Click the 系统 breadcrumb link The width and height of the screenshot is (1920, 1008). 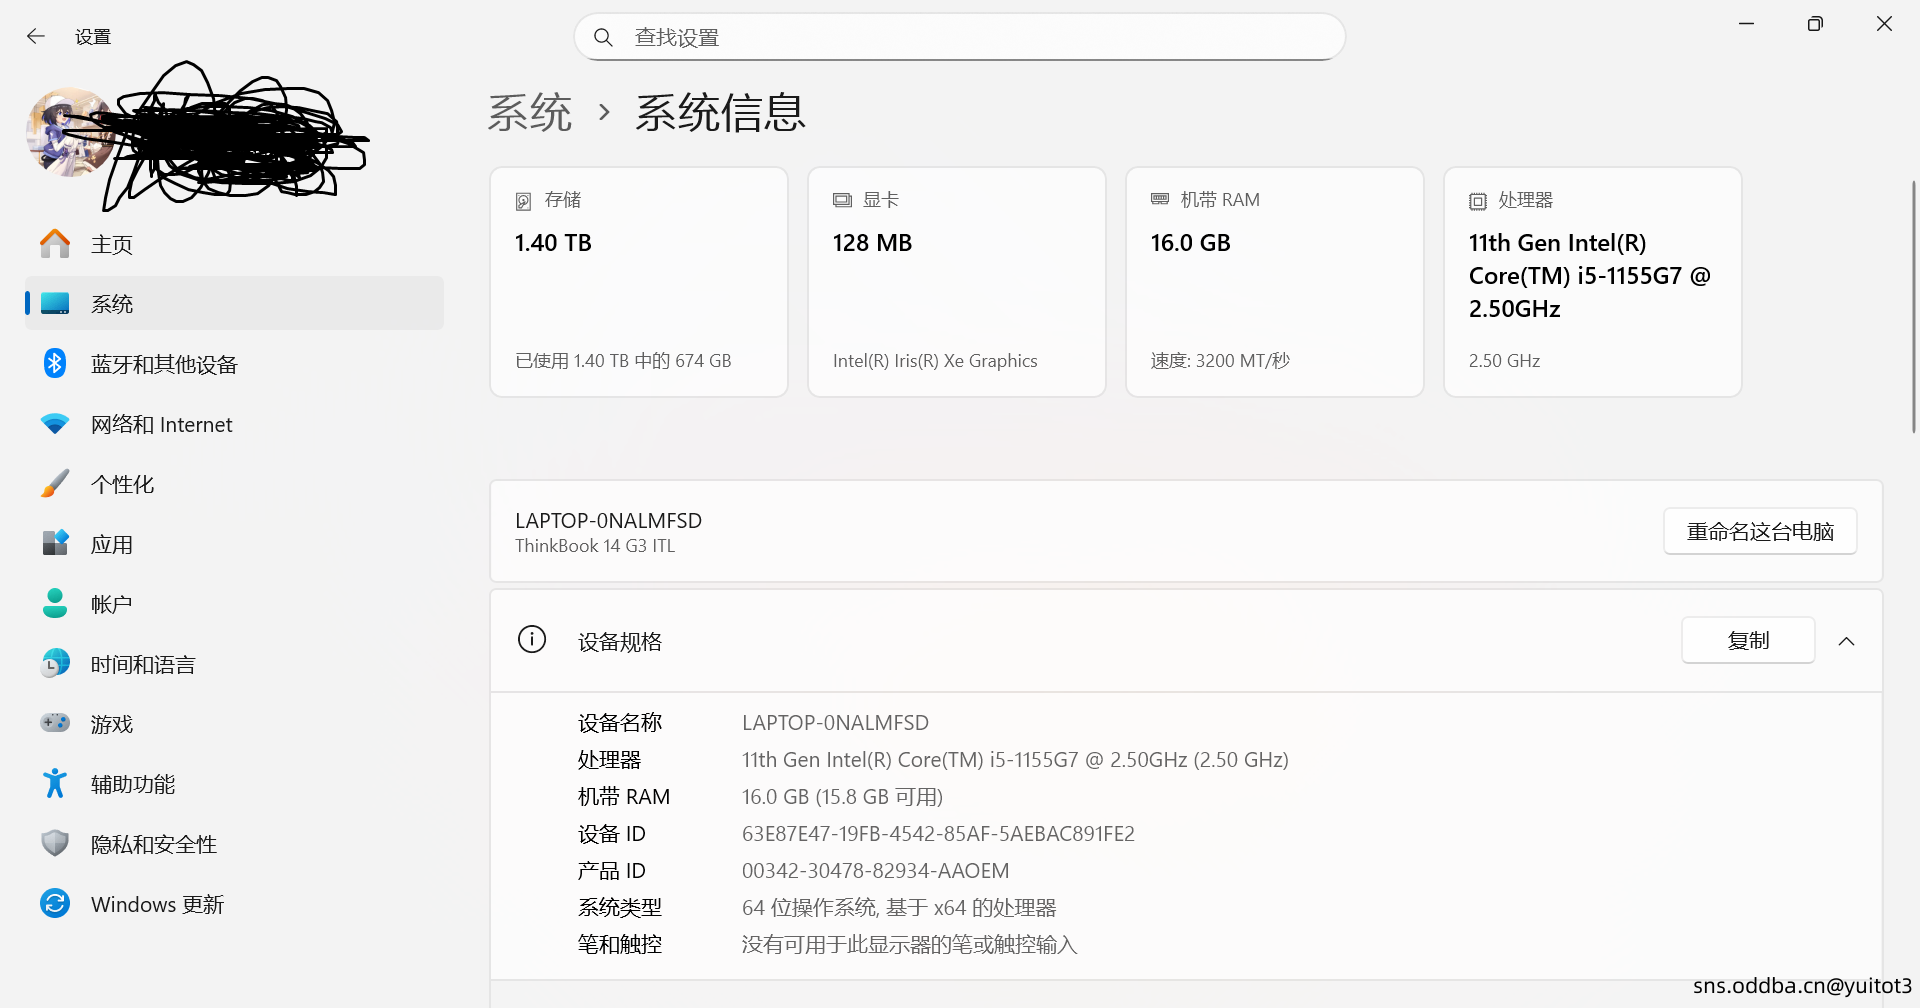tap(530, 112)
